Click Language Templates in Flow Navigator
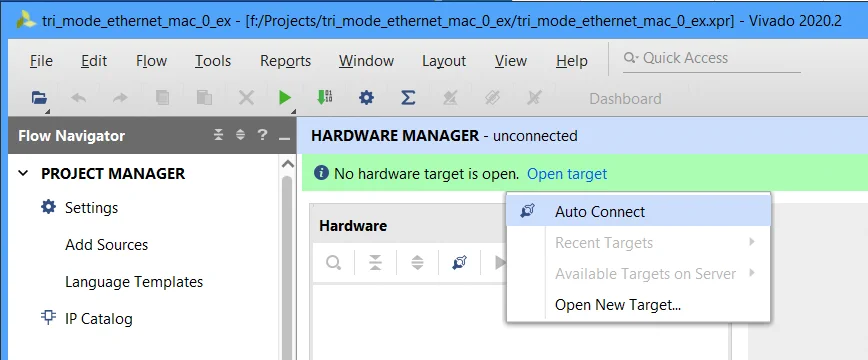The height and width of the screenshot is (360, 868). click(134, 281)
